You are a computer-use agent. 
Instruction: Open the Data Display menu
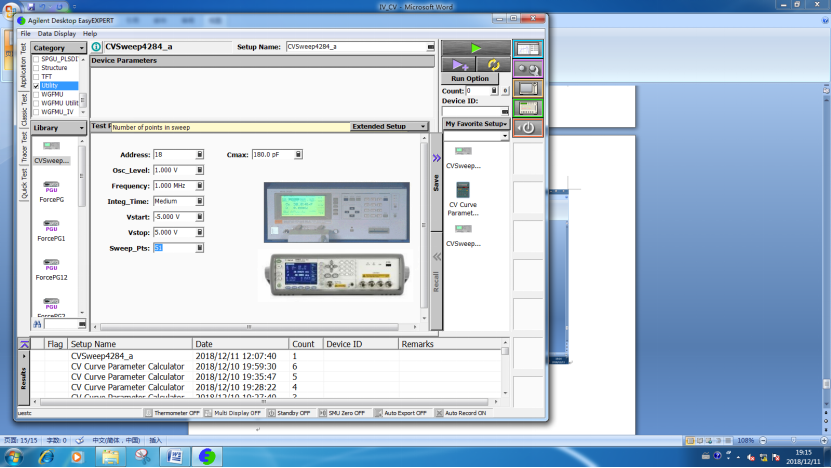(x=57, y=33)
